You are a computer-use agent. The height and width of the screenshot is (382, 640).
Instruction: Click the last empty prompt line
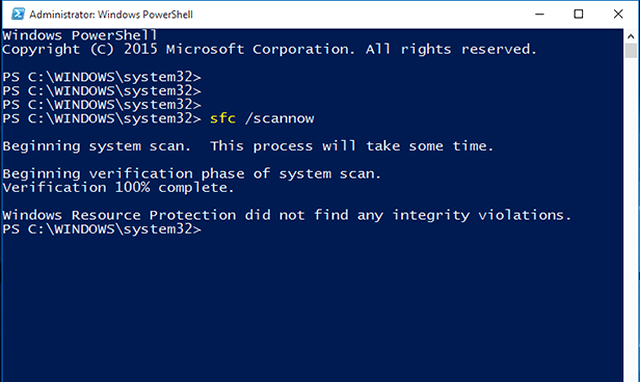point(102,229)
